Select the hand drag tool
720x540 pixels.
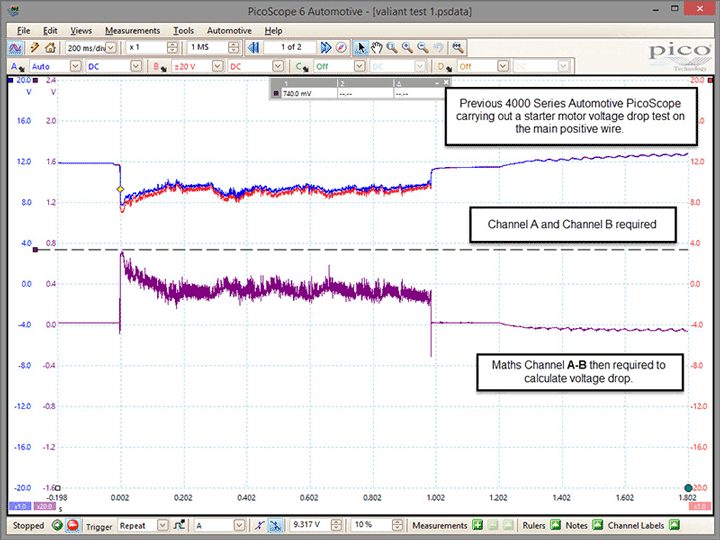coord(377,47)
